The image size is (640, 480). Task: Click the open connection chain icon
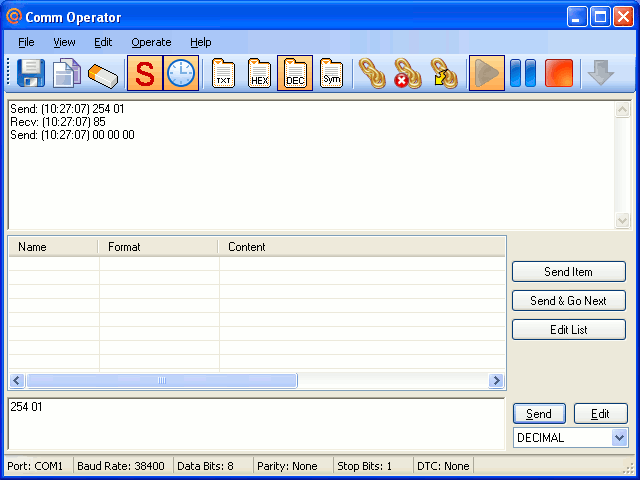(x=372, y=73)
